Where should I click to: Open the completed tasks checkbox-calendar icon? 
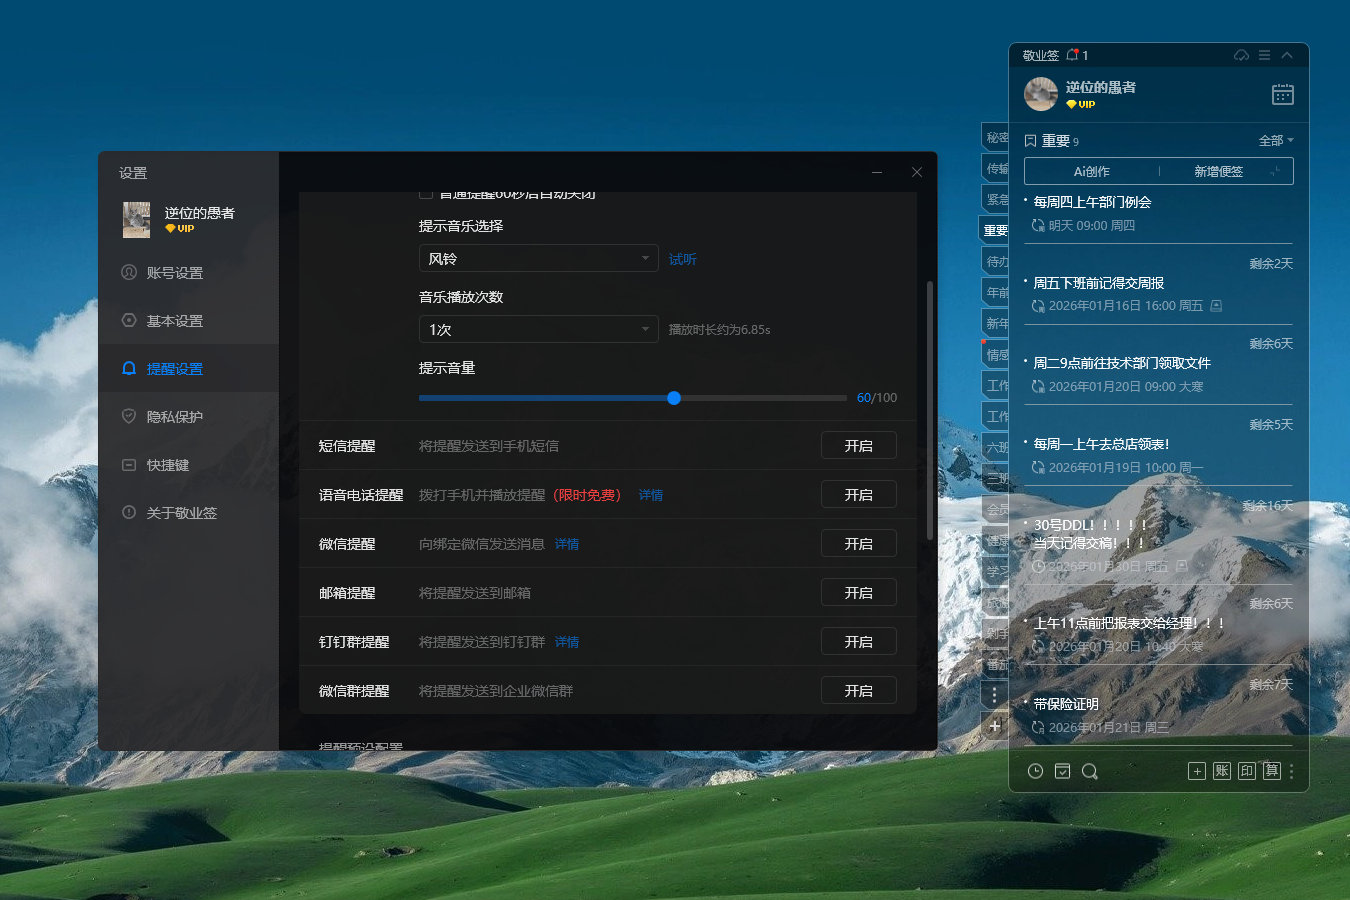click(1062, 771)
